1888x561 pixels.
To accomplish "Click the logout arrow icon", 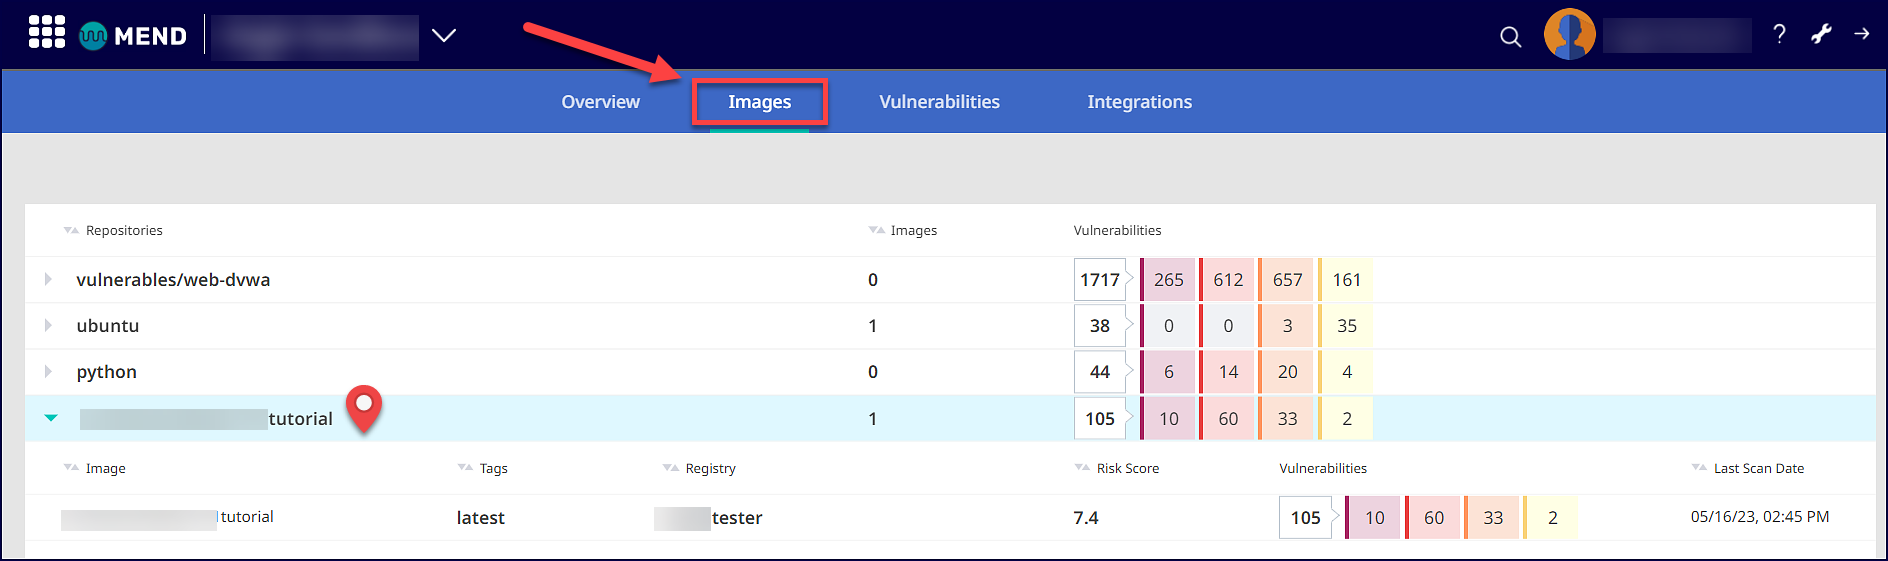I will 1861,34.
